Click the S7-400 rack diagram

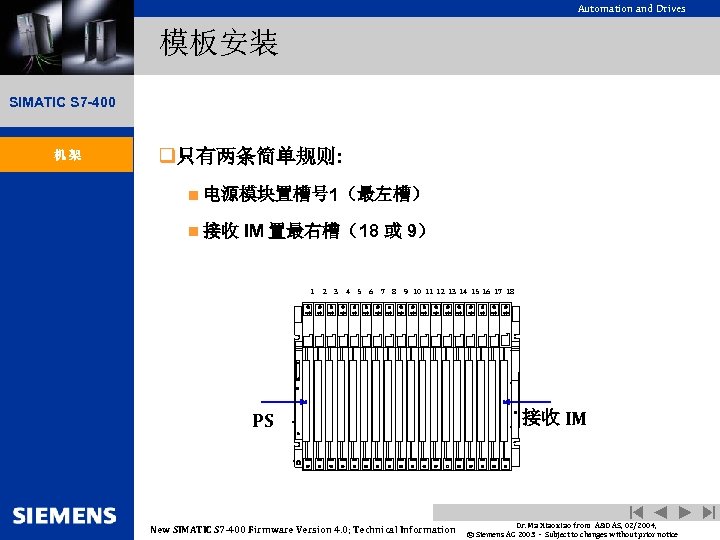click(x=407, y=386)
